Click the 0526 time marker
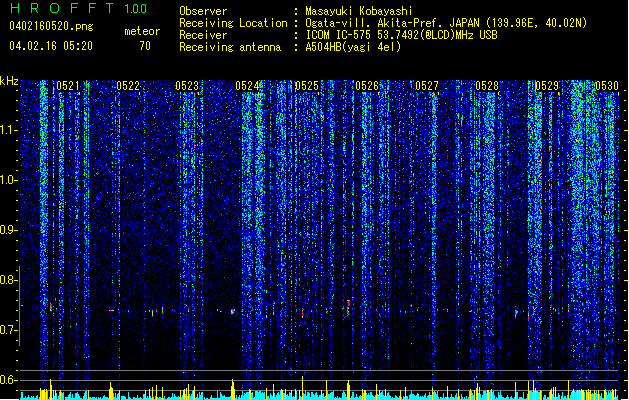This screenshot has width=629, height=400. point(367,86)
